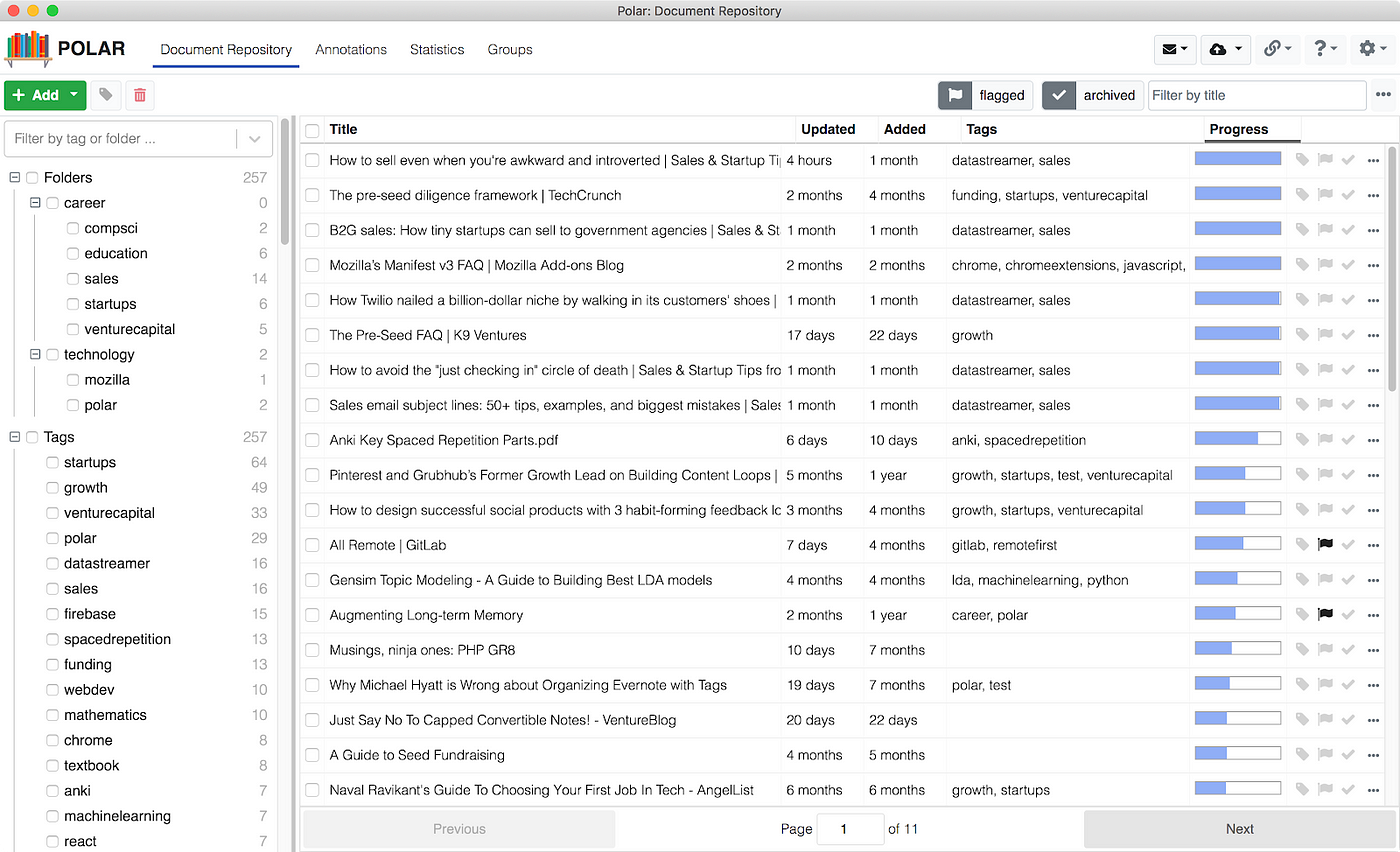This screenshot has height=852, width=1400.
Task: Check the 'mozilla' folder checkbox
Action: pos(73,380)
